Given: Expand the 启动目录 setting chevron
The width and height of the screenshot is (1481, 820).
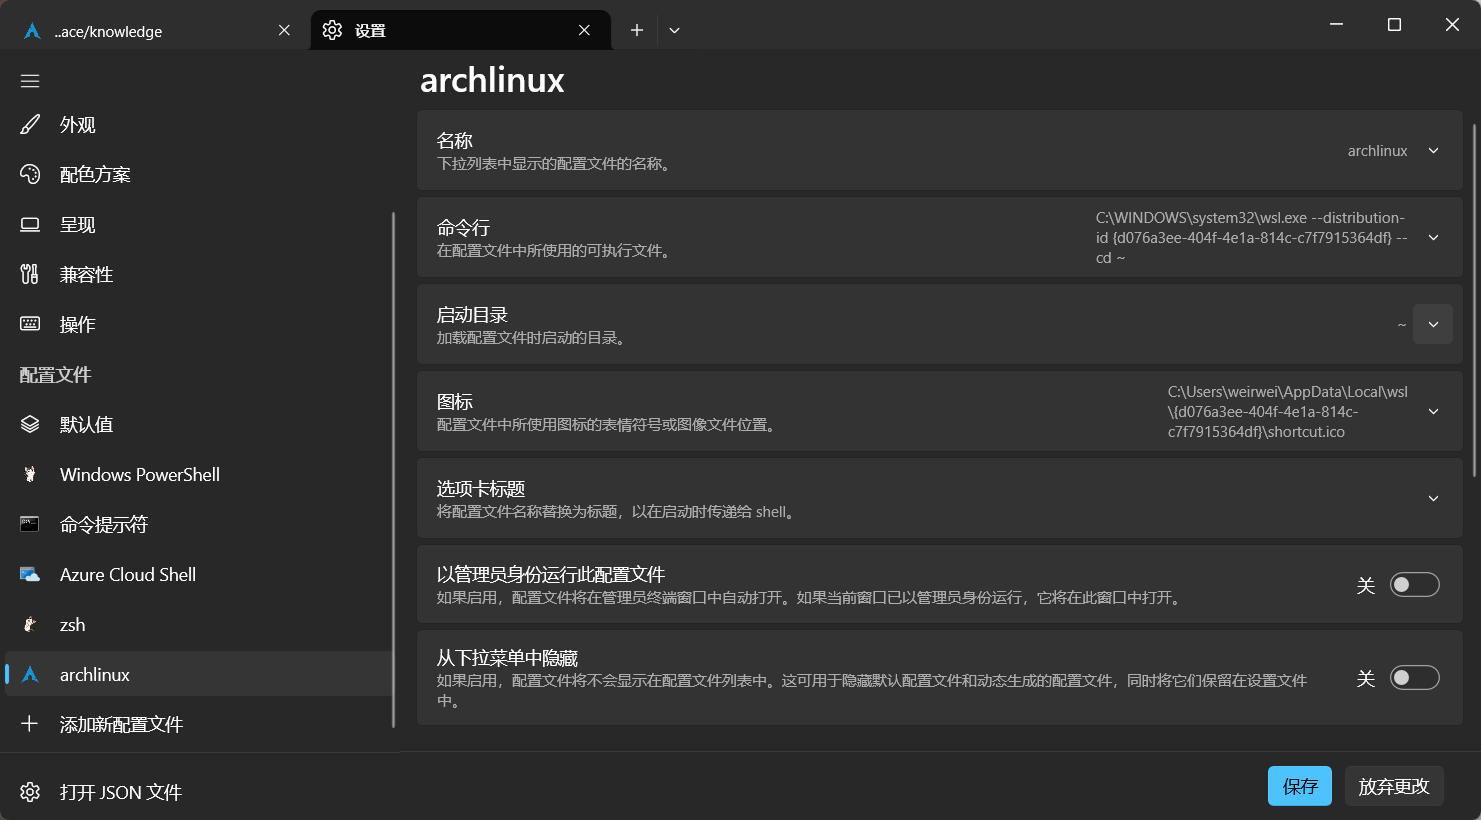Looking at the screenshot, I should click(x=1433, y=325).
